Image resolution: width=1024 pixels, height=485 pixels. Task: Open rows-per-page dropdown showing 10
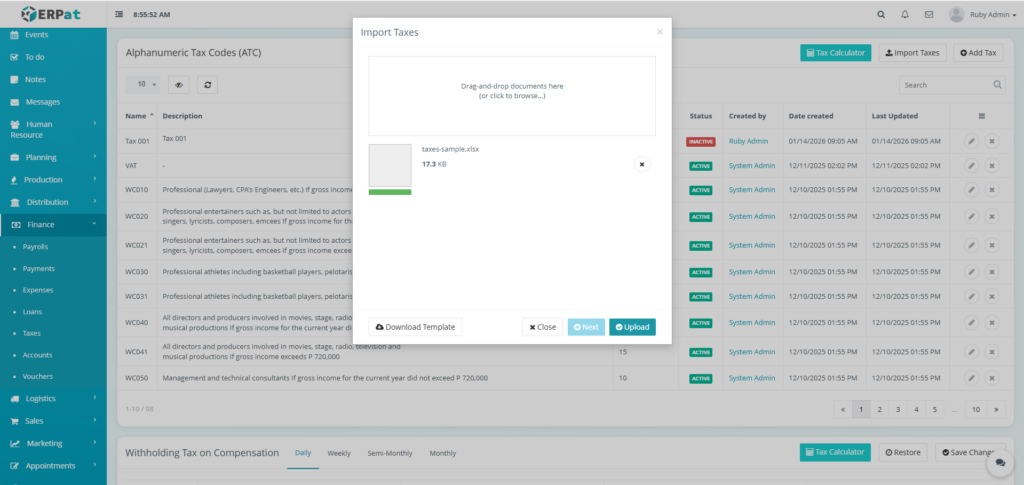tap(143, 84)
